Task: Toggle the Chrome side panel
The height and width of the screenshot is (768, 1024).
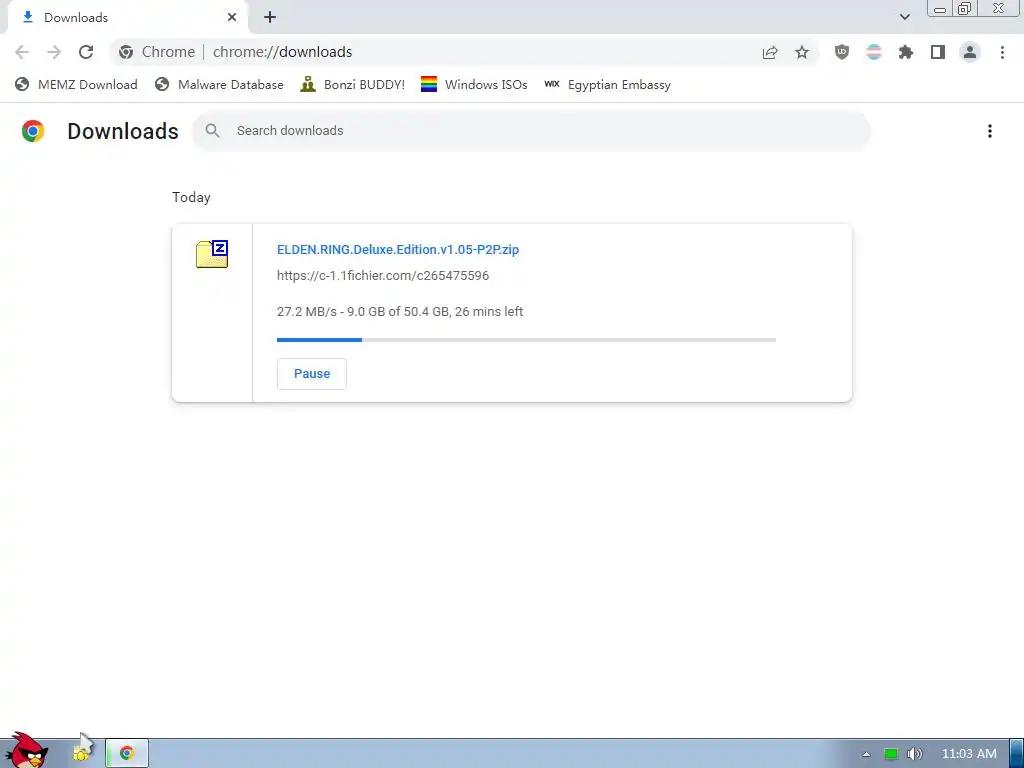Action: 938,52
